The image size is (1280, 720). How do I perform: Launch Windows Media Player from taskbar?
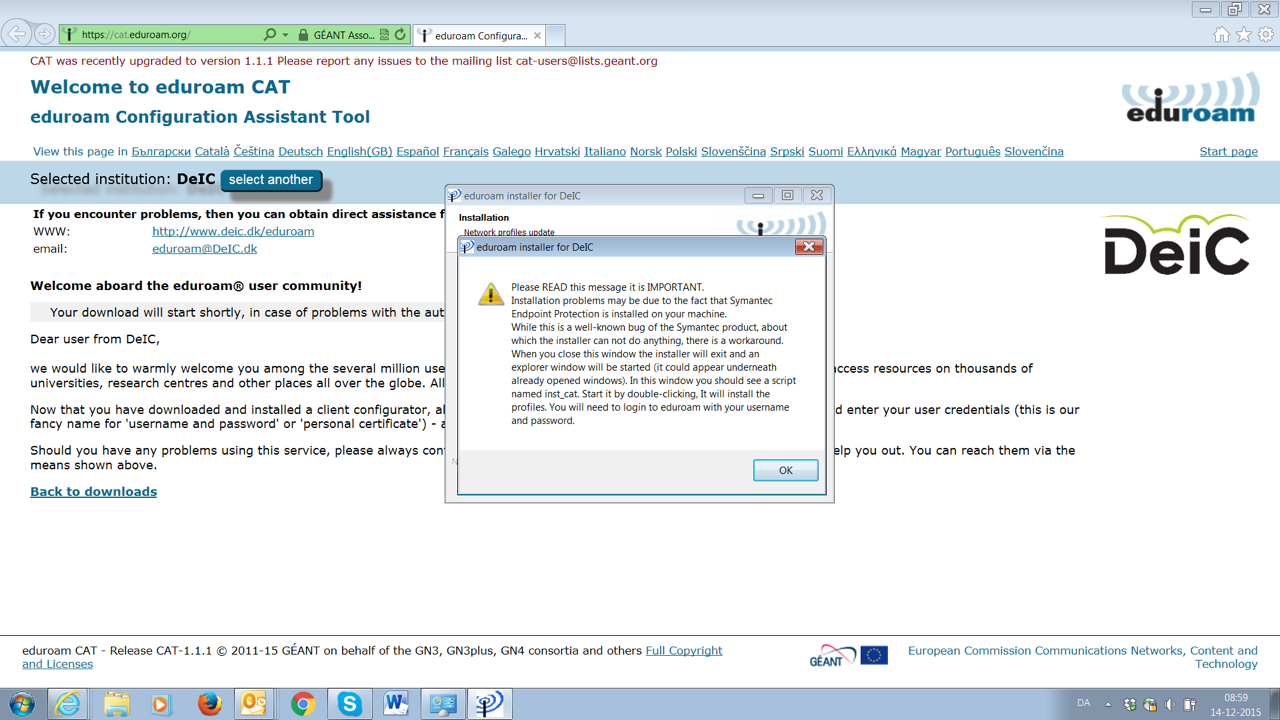coord(162,704)
